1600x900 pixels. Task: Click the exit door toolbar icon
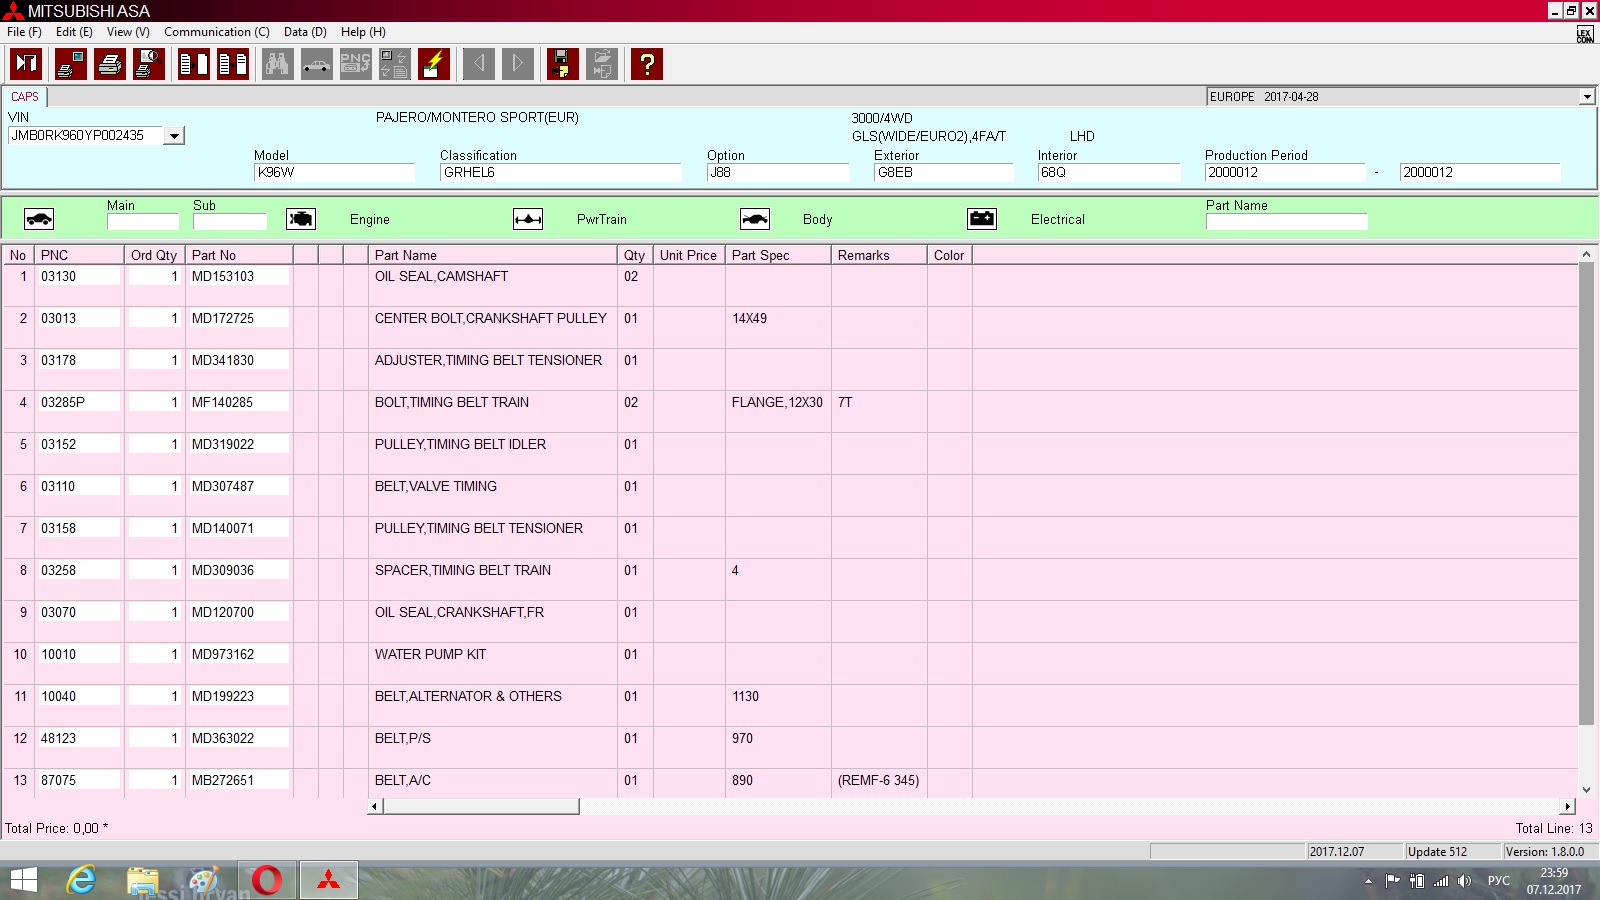click(26, 64)
